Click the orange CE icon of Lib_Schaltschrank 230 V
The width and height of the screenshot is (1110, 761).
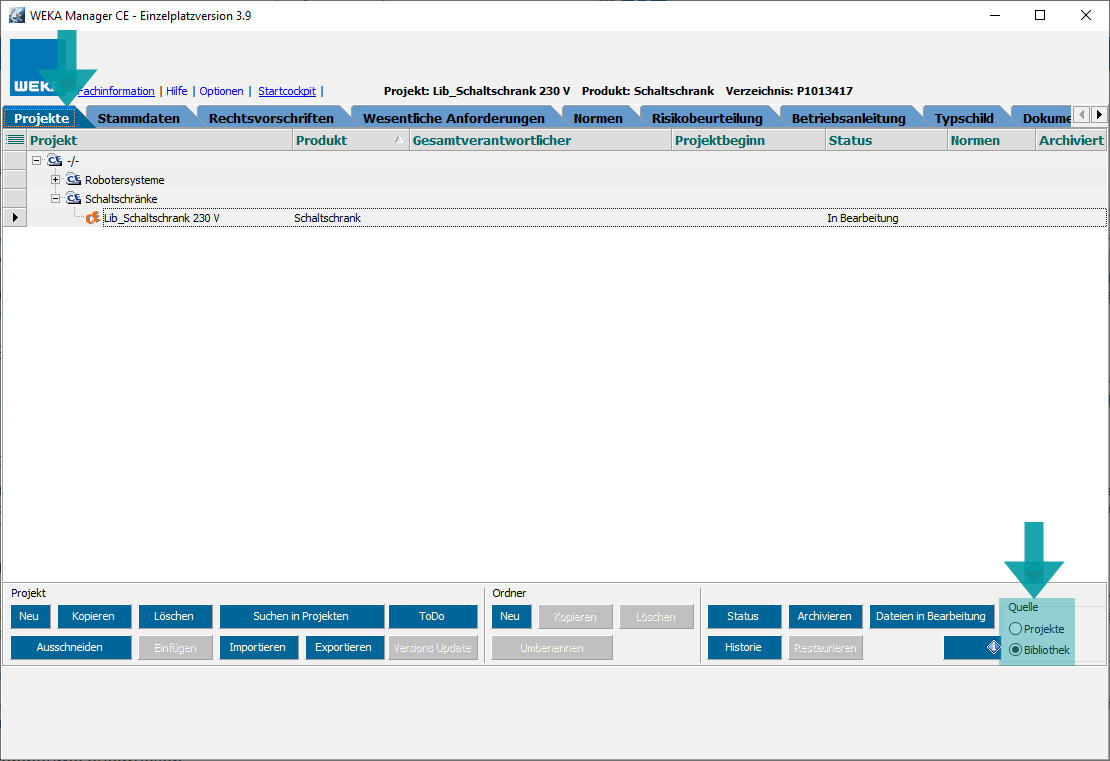click(93, 218)
